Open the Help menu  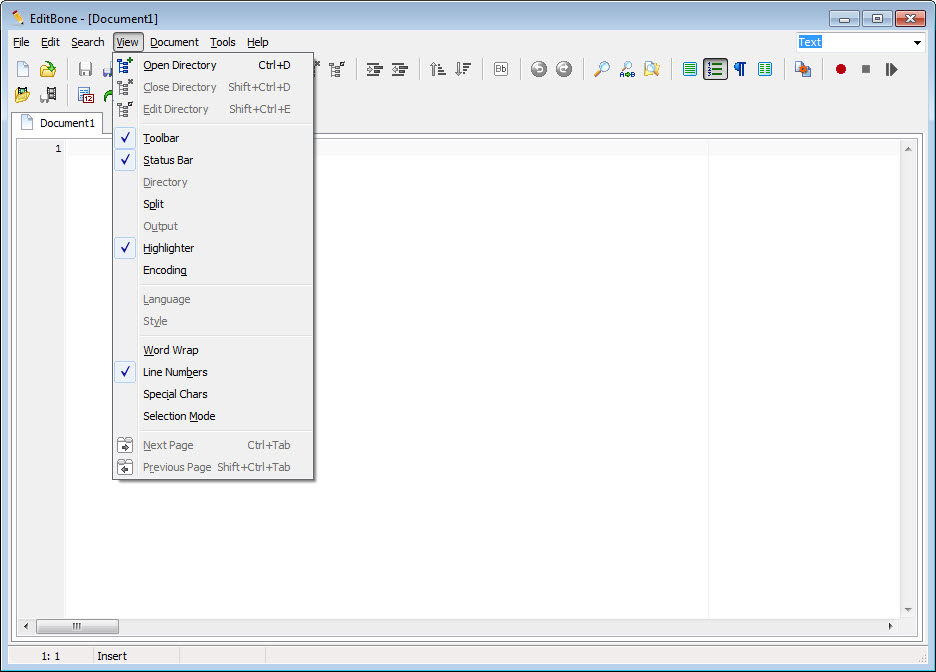click(258, 42)
